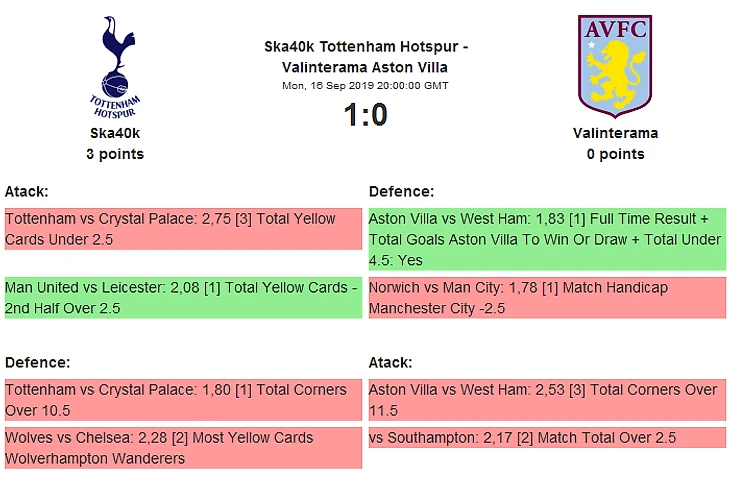Select Aston Villa vs West Ham corners over 11.5 bet

tap(547, 400)
